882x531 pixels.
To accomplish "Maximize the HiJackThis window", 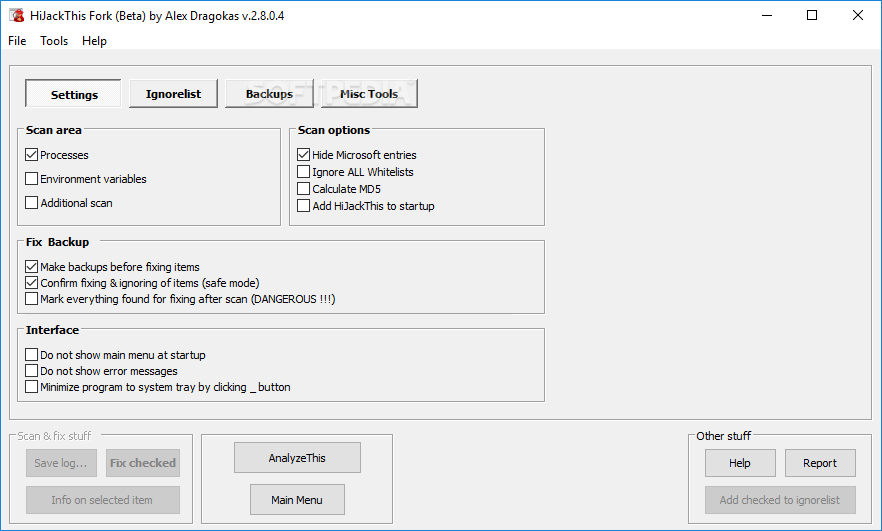I will [x=812, y=15].
